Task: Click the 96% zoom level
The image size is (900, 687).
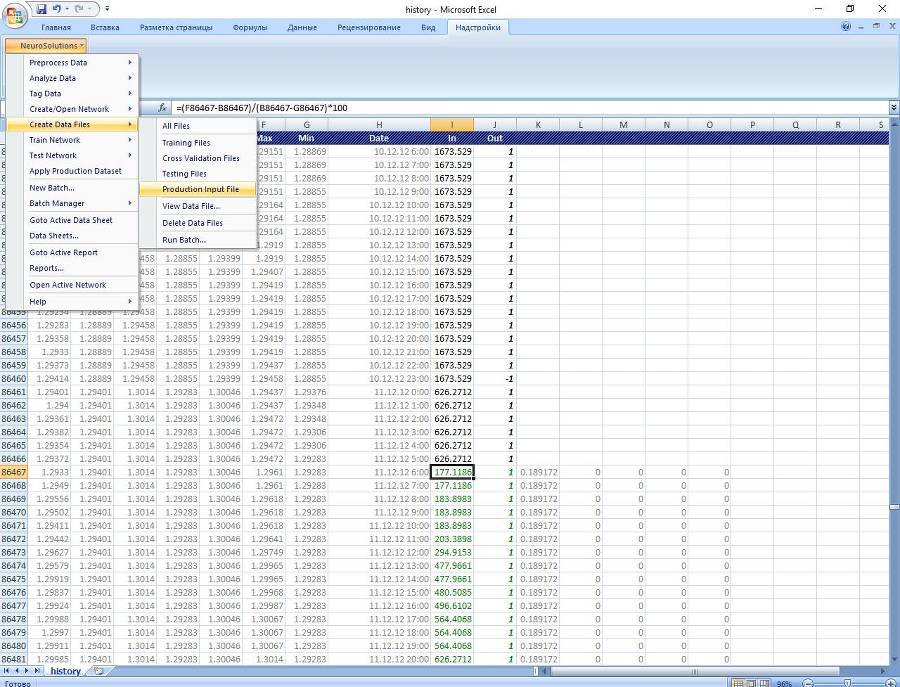Action: tap(784, 683)
